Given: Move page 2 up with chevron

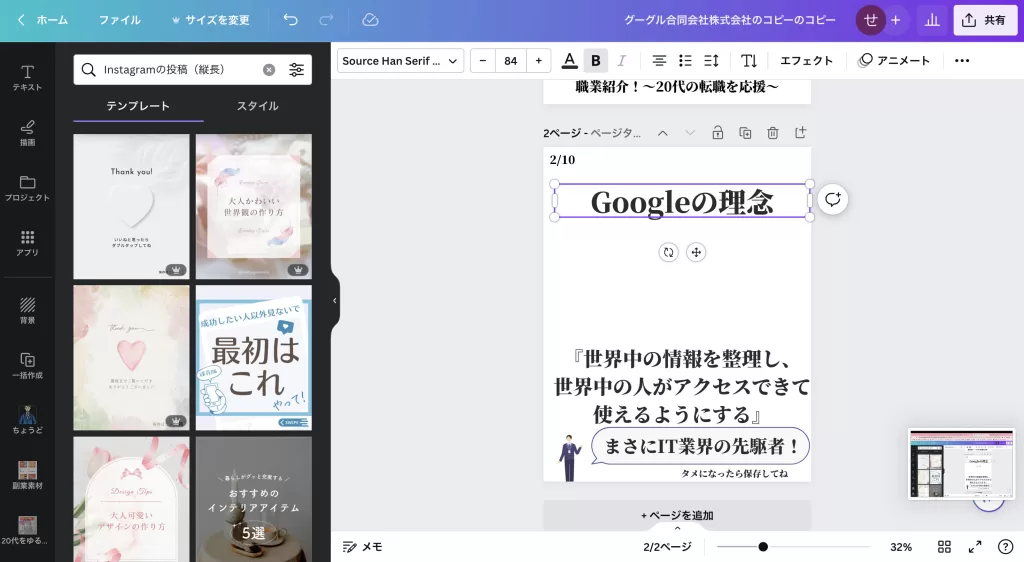Looking at the screenshot, I should 663,133.
